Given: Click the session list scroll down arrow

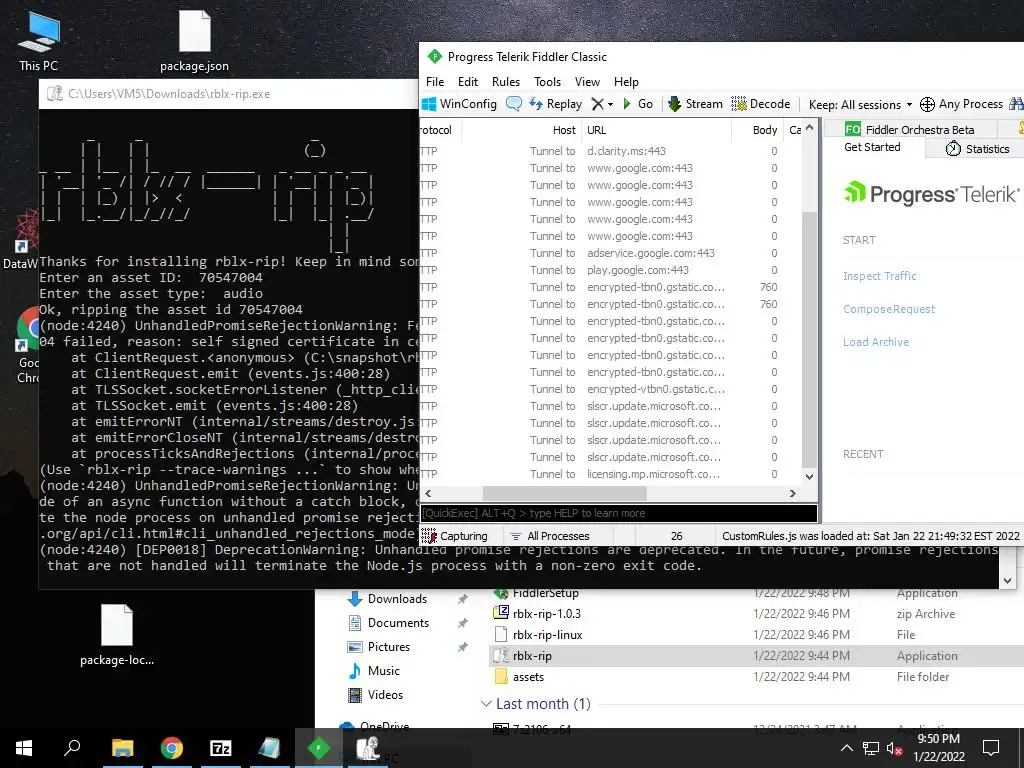Looking at the screenshot, I should coord(809,477).
